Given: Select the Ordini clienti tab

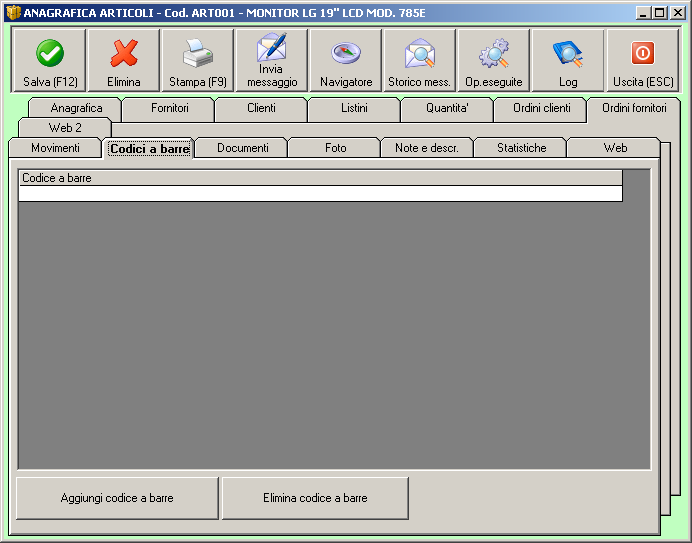Looking at the screenshot, I should [x=542, y=108].
